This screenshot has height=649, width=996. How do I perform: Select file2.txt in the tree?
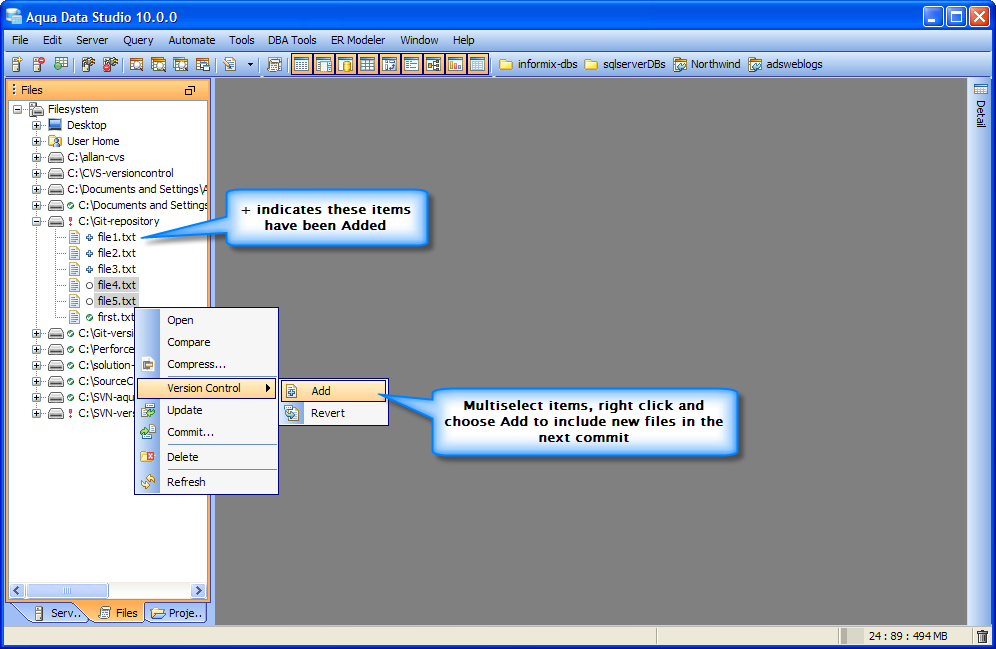pyautogui.click(x=116, y=253)
